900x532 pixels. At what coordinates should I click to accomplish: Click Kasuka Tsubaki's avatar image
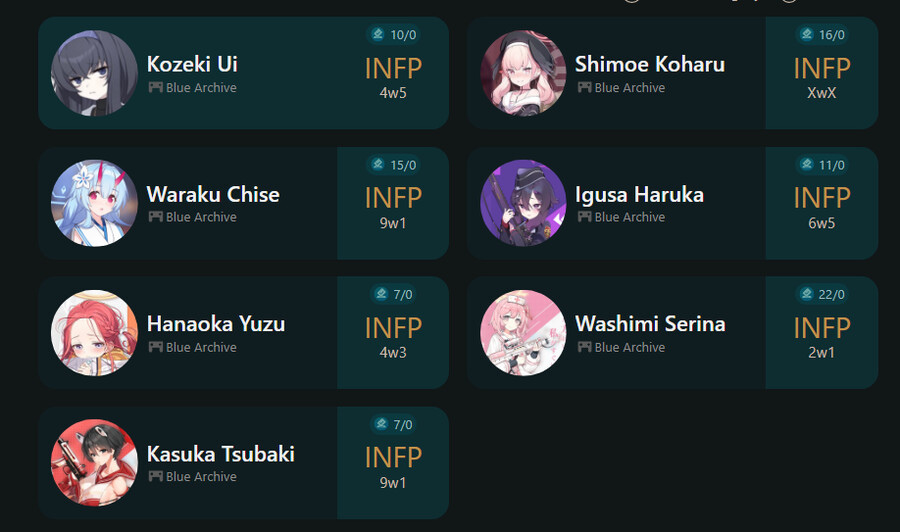pyautogui.click(x=94, y=462)
